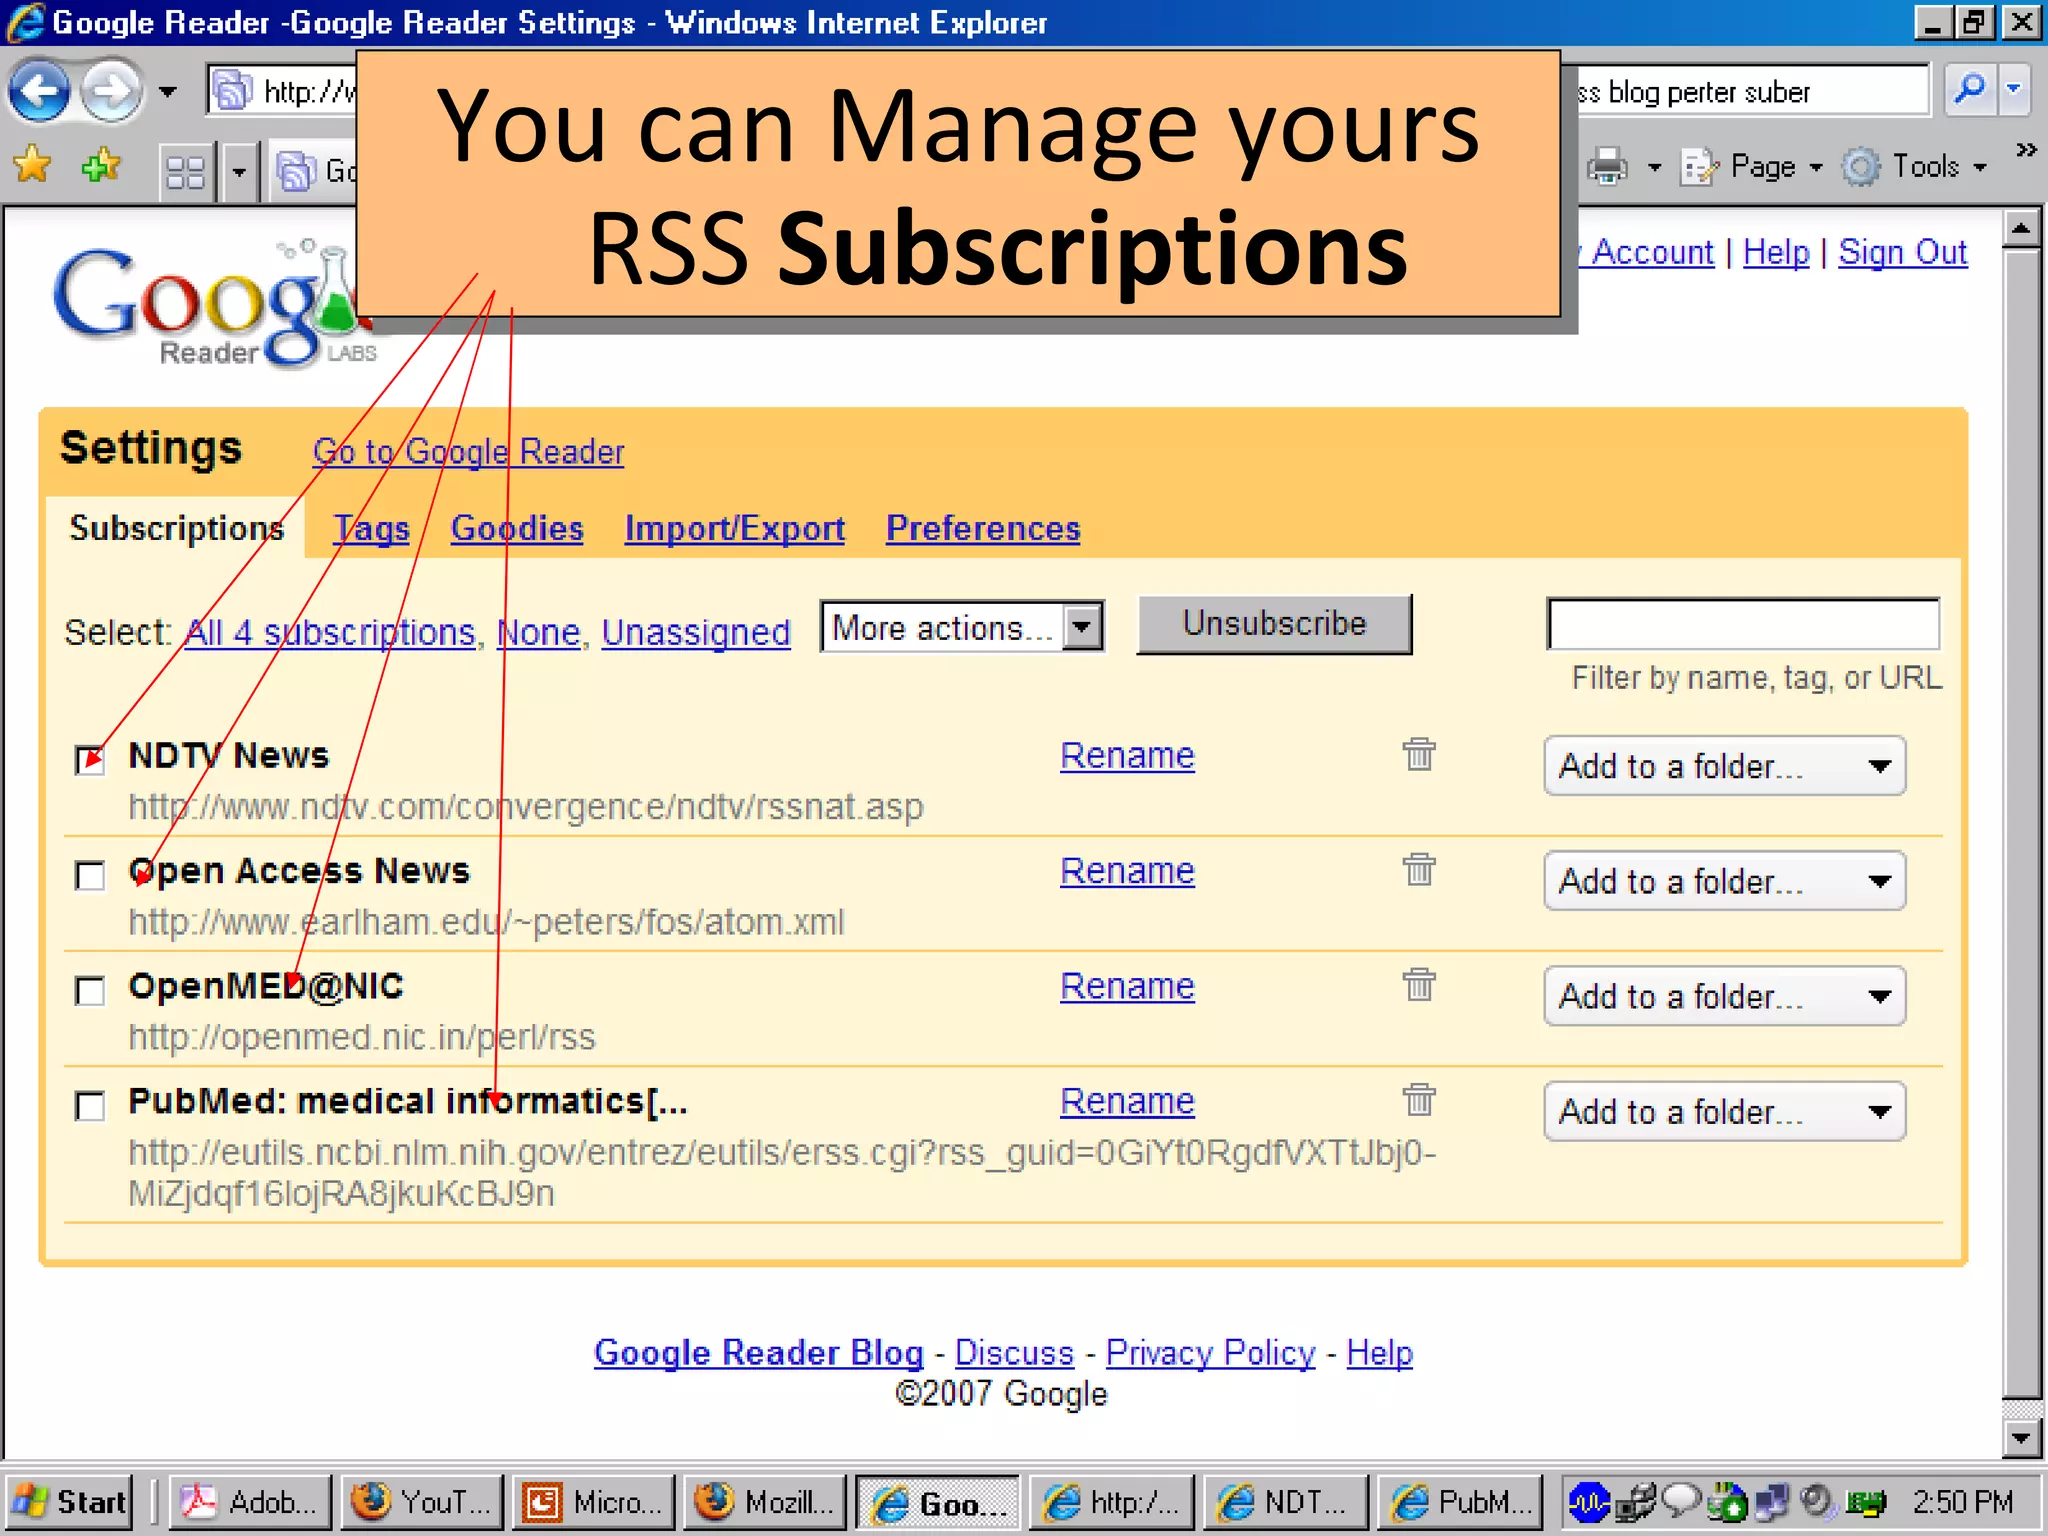Viewport: 2048px width, 1536px height.
Task: Expand the toolbar overflow chevron
Action: 2026,150
